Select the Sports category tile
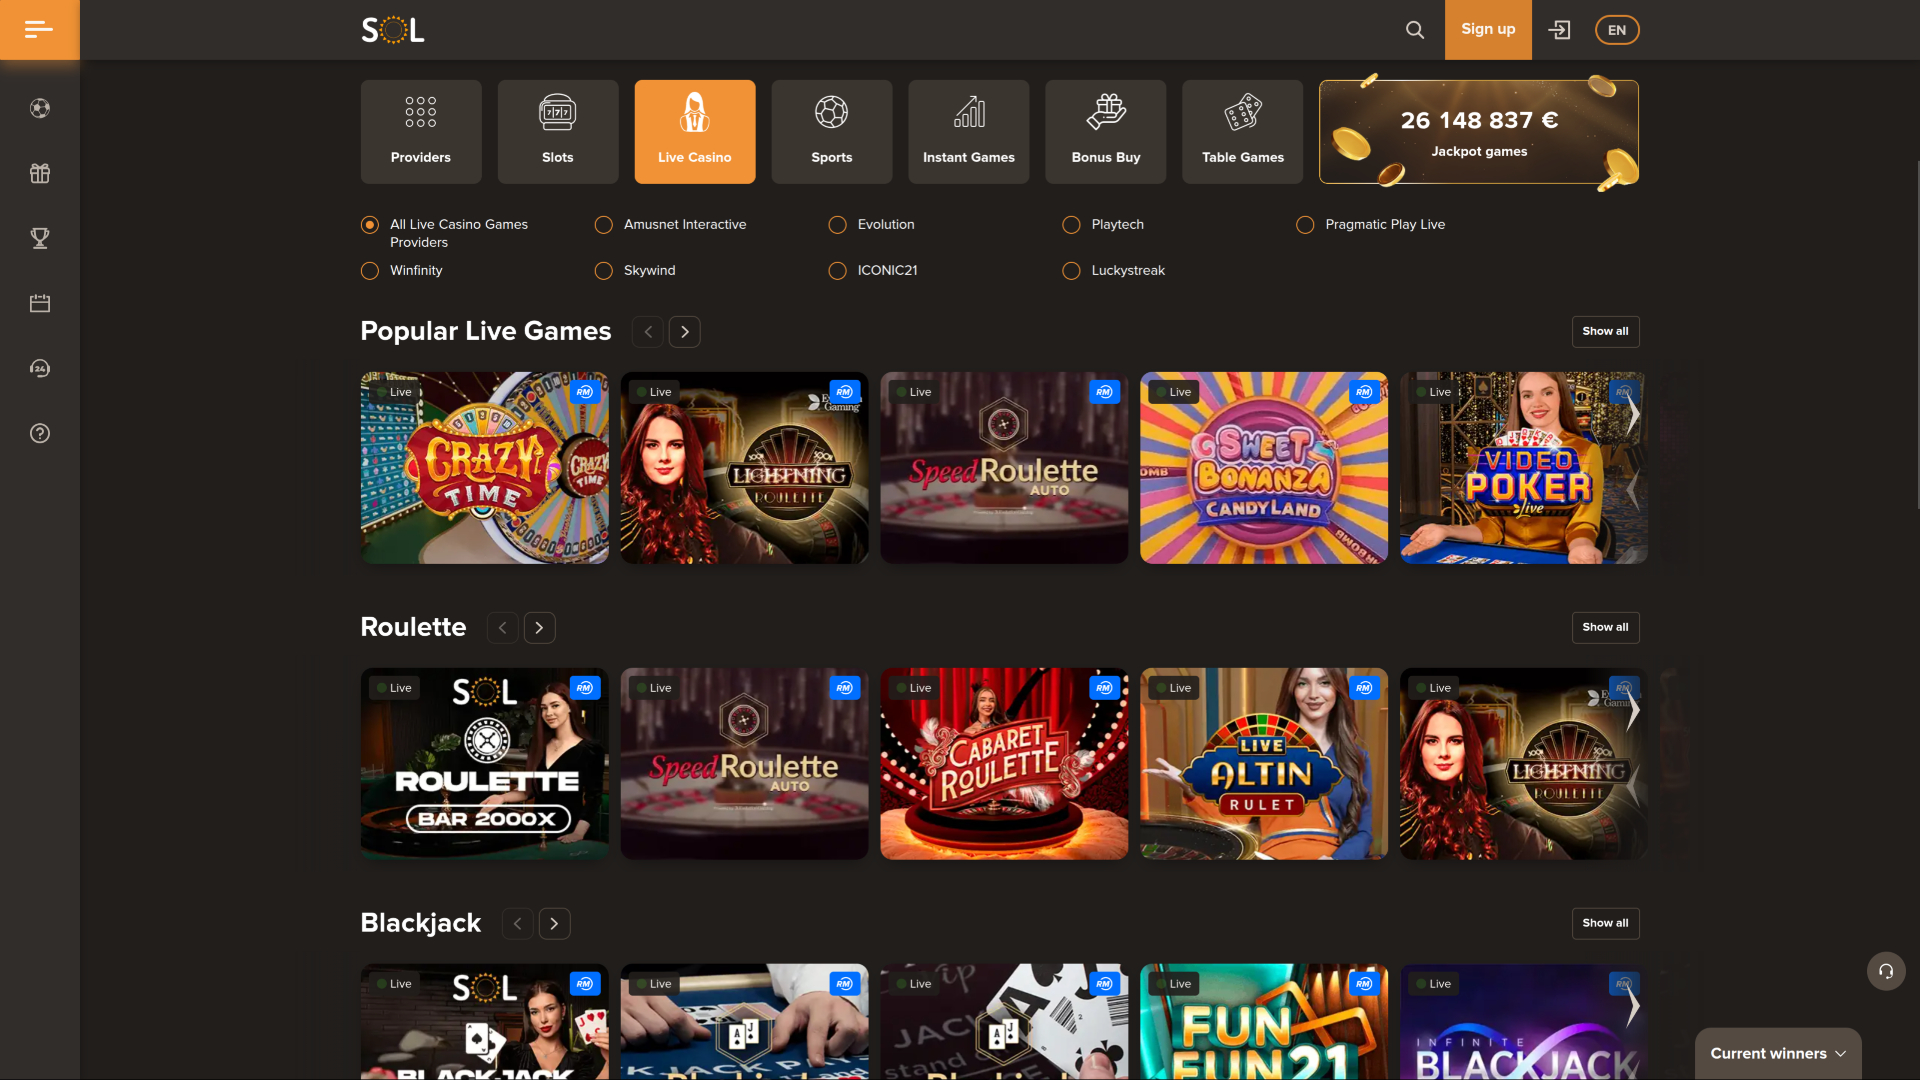1920x1080 pixels. (831, 131)
